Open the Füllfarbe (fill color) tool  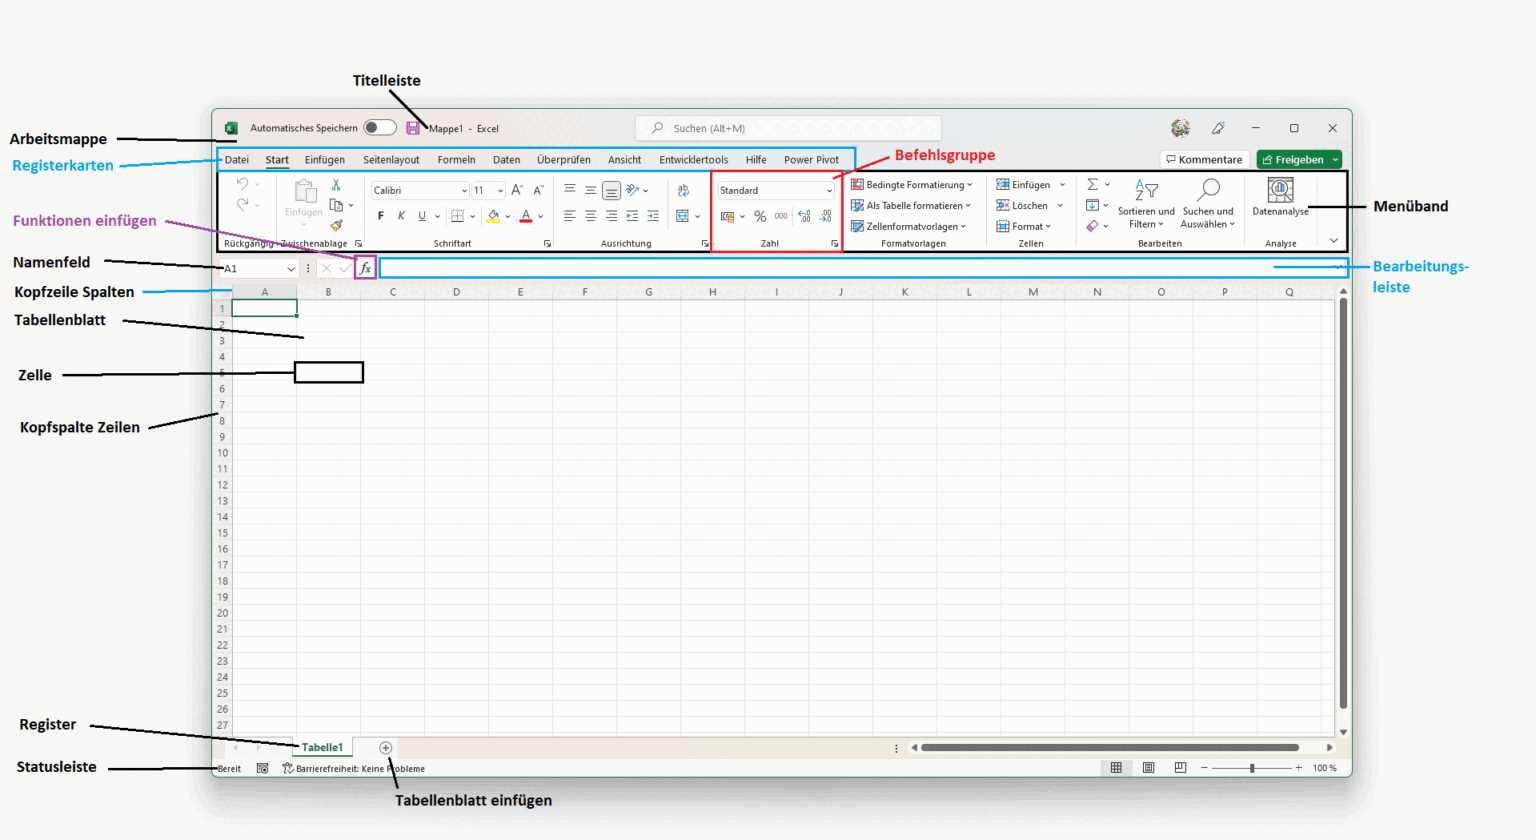click(495, 215)
